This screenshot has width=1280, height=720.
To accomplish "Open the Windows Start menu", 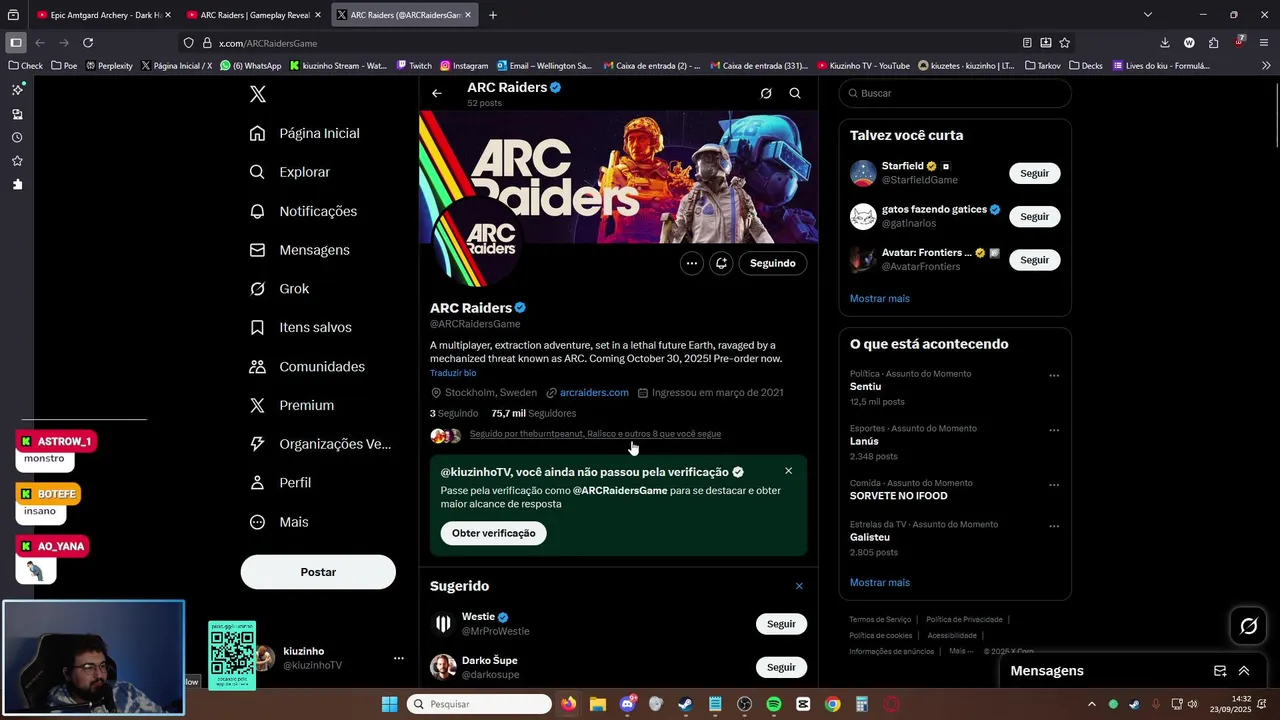I will tap(389, 704).
